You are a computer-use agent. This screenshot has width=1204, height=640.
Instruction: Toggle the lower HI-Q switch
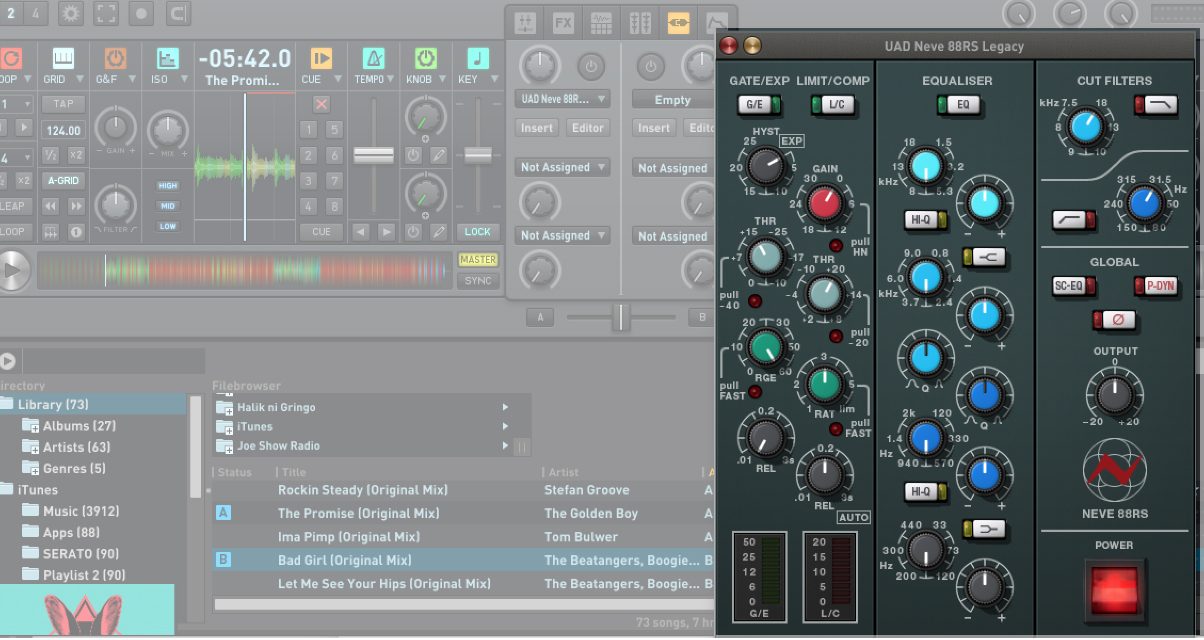tap(924, 491)
